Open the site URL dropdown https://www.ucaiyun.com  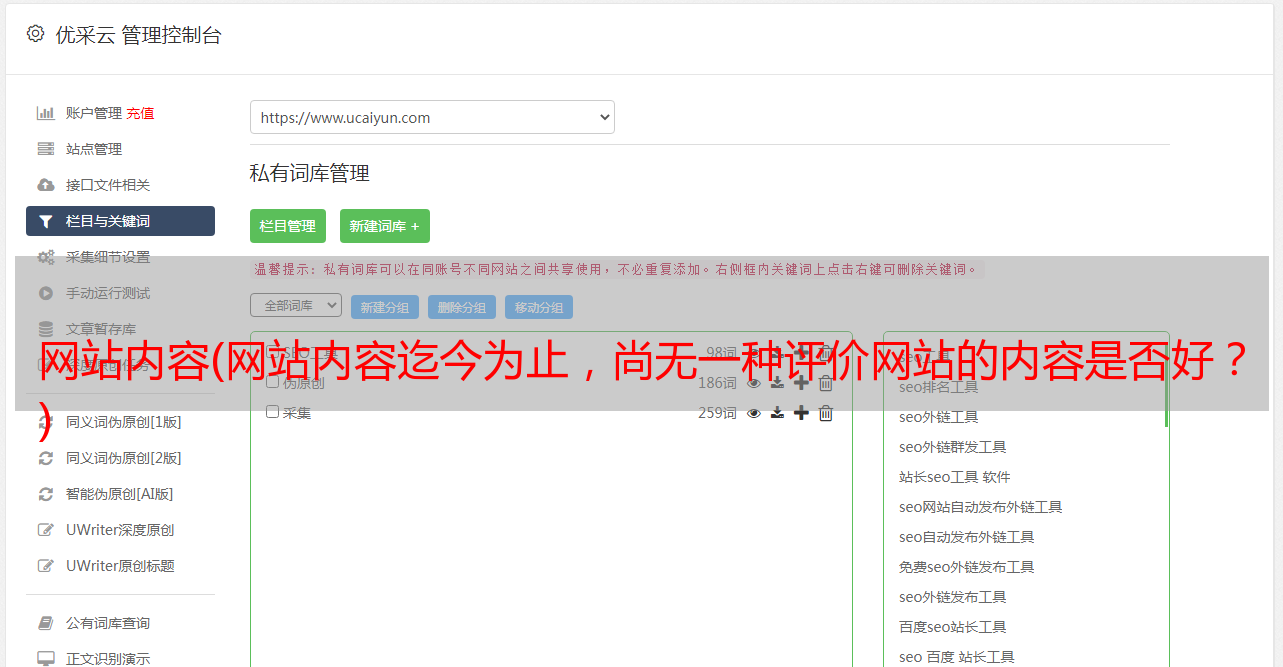click(x=432, y=117)
